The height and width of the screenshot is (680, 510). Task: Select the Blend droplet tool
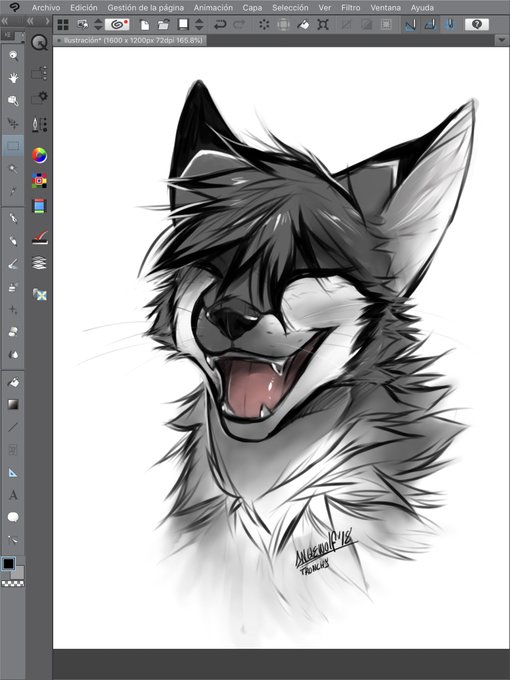13,354
